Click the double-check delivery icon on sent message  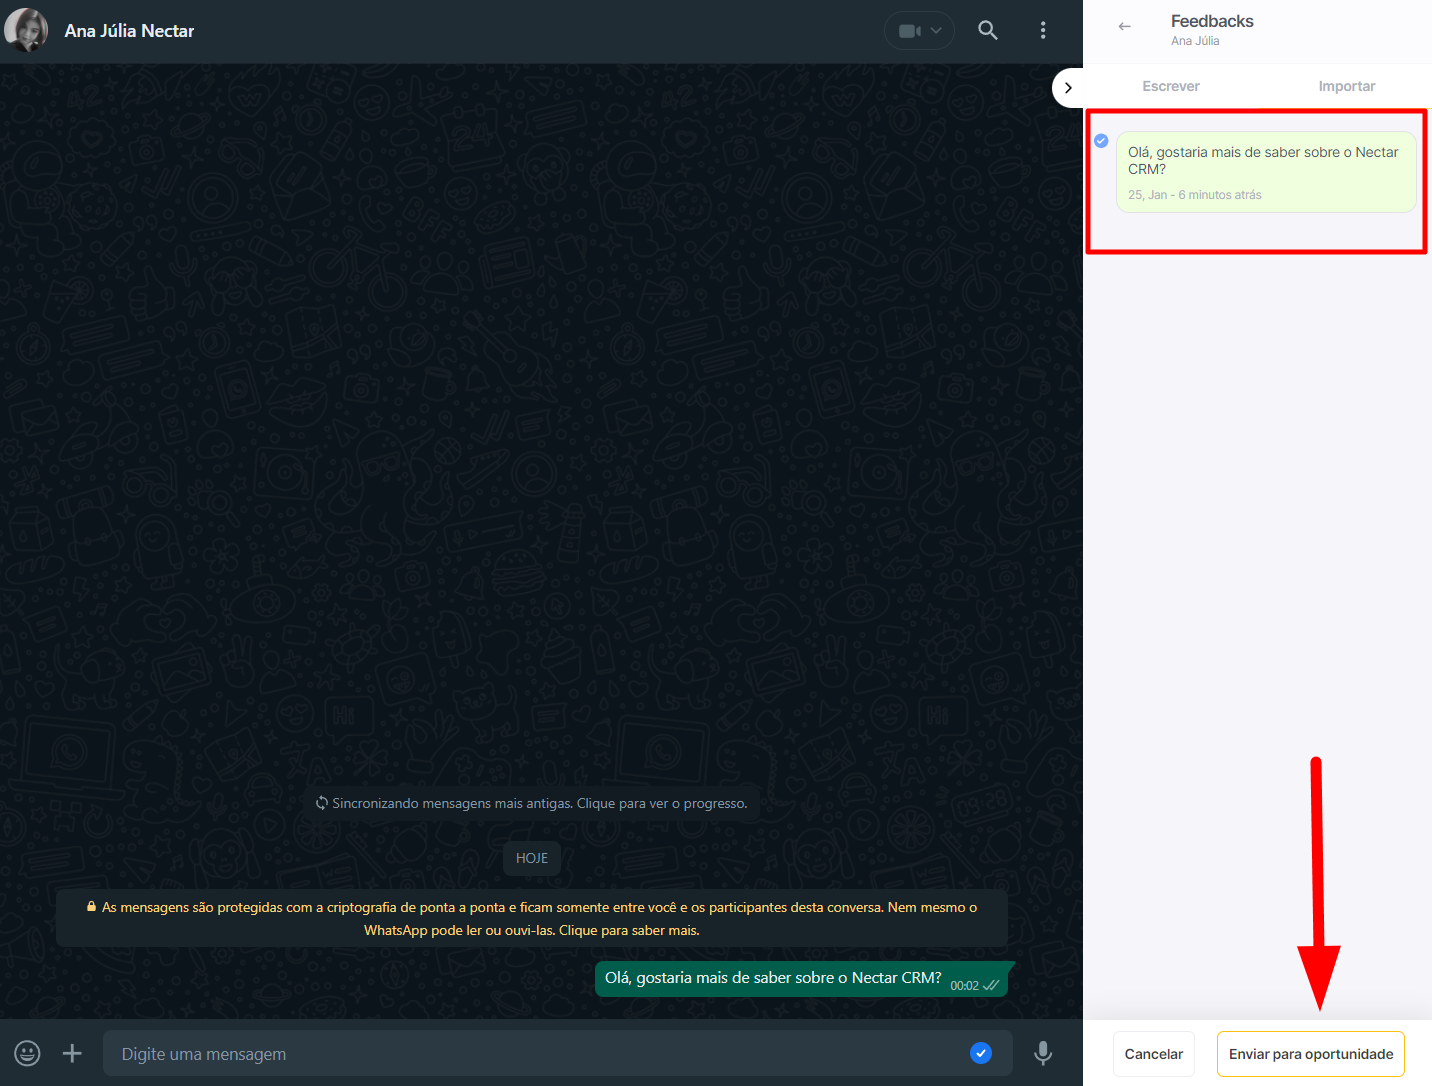pyautogui.click(x=991, y=985)
